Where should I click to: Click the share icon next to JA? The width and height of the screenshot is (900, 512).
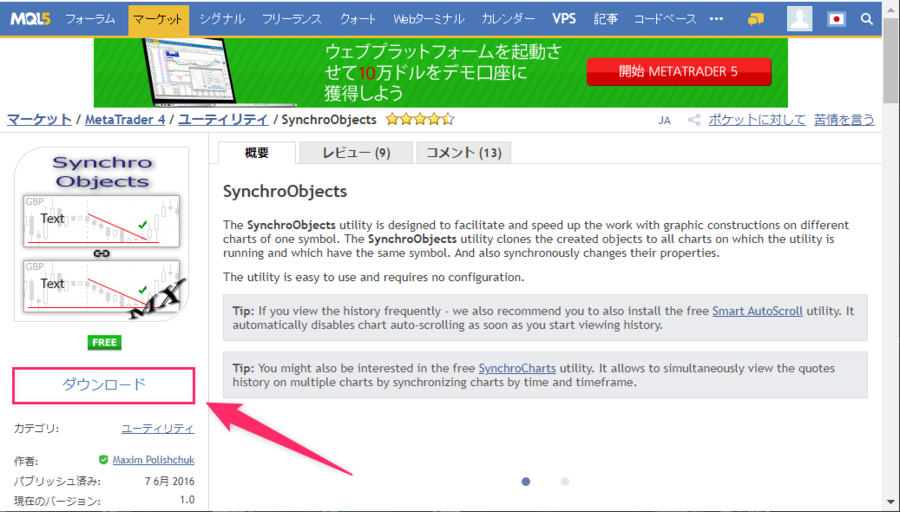coord(694,120)
